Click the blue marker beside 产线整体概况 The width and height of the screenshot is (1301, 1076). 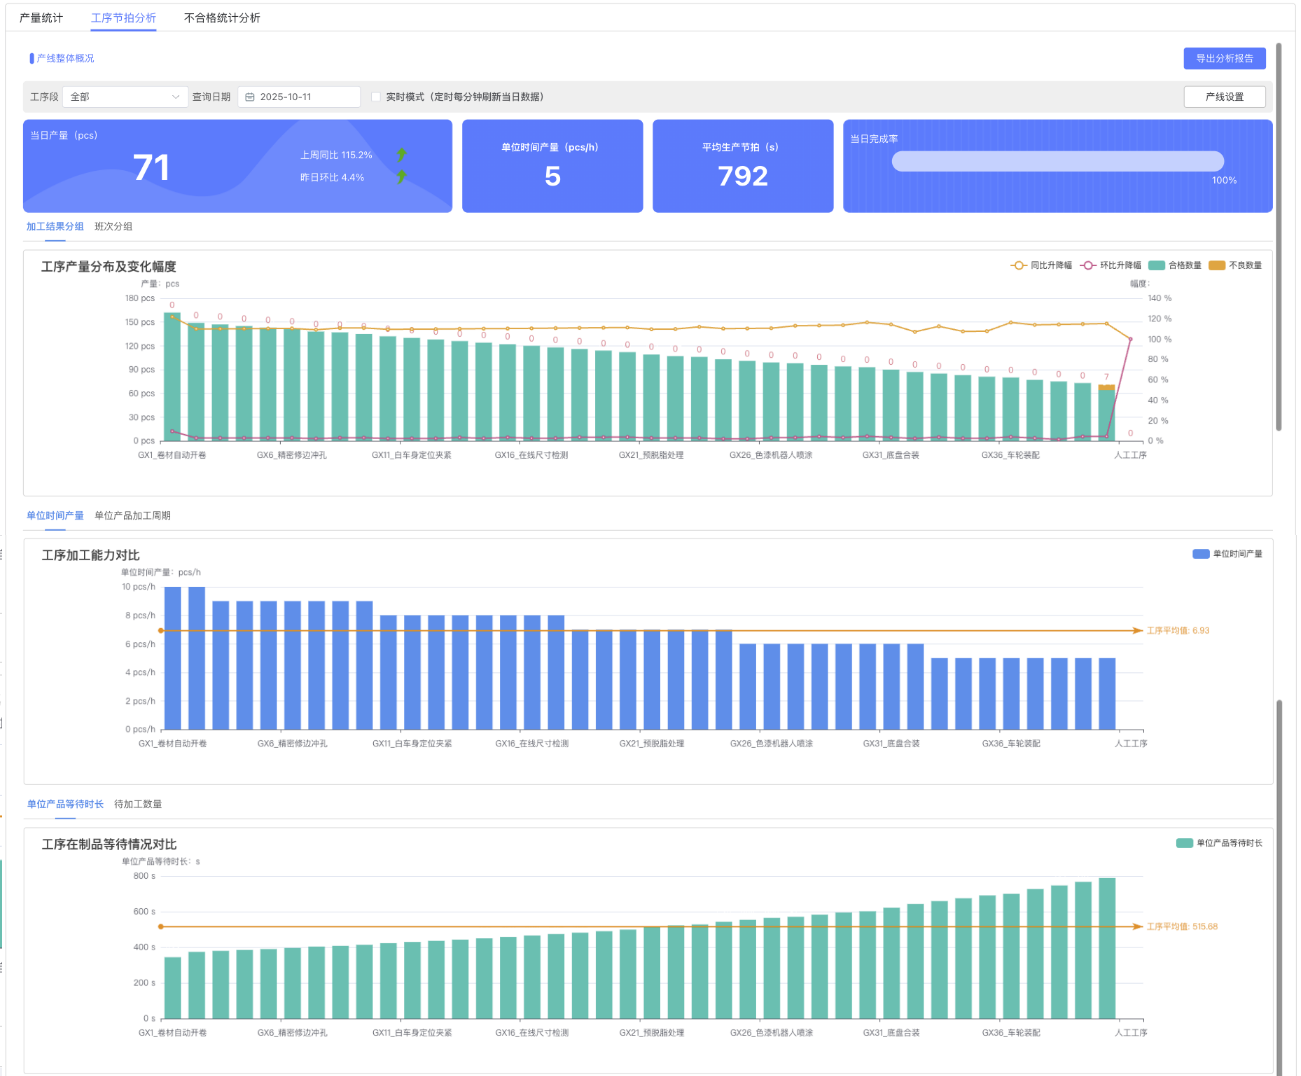coord(31,59)
